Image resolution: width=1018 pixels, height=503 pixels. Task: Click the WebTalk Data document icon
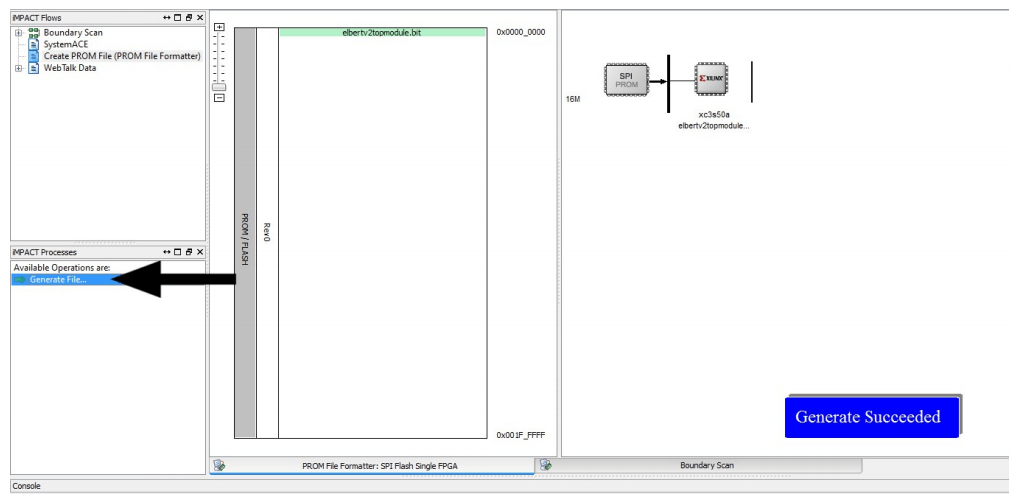[x=33, y=68]
